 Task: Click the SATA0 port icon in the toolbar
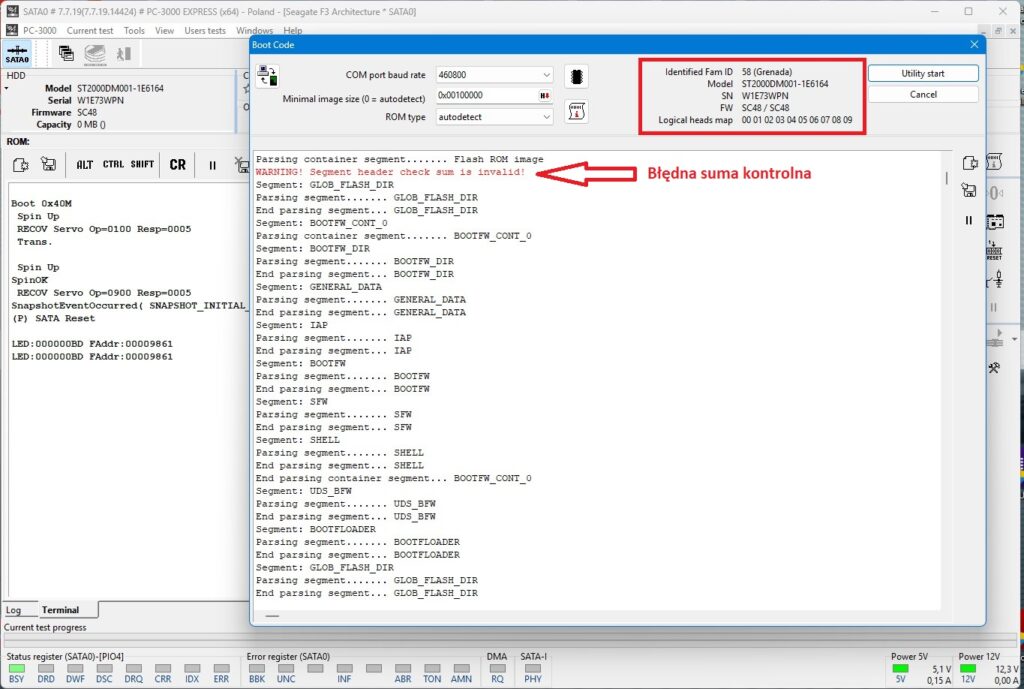(17, 54)
